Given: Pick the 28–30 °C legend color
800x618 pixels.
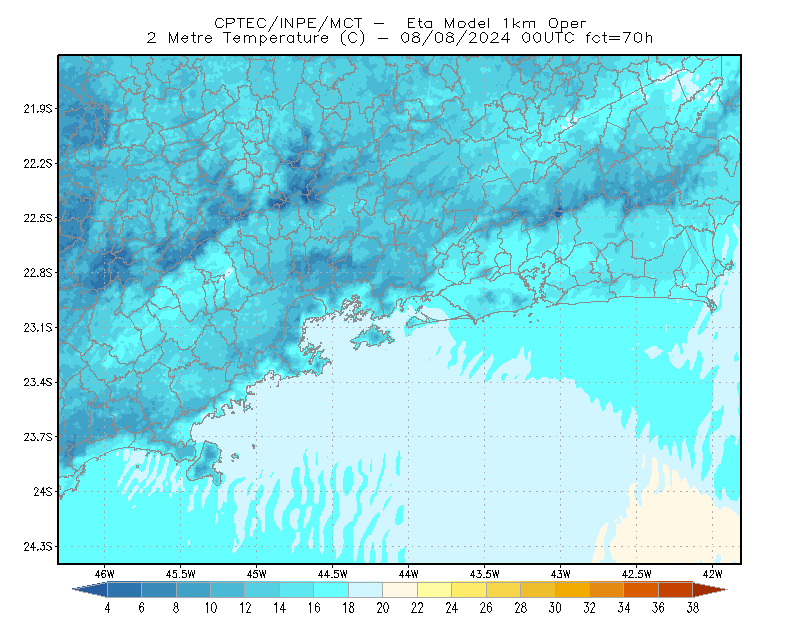Looking at the screenshot, I should pos(538,590).
